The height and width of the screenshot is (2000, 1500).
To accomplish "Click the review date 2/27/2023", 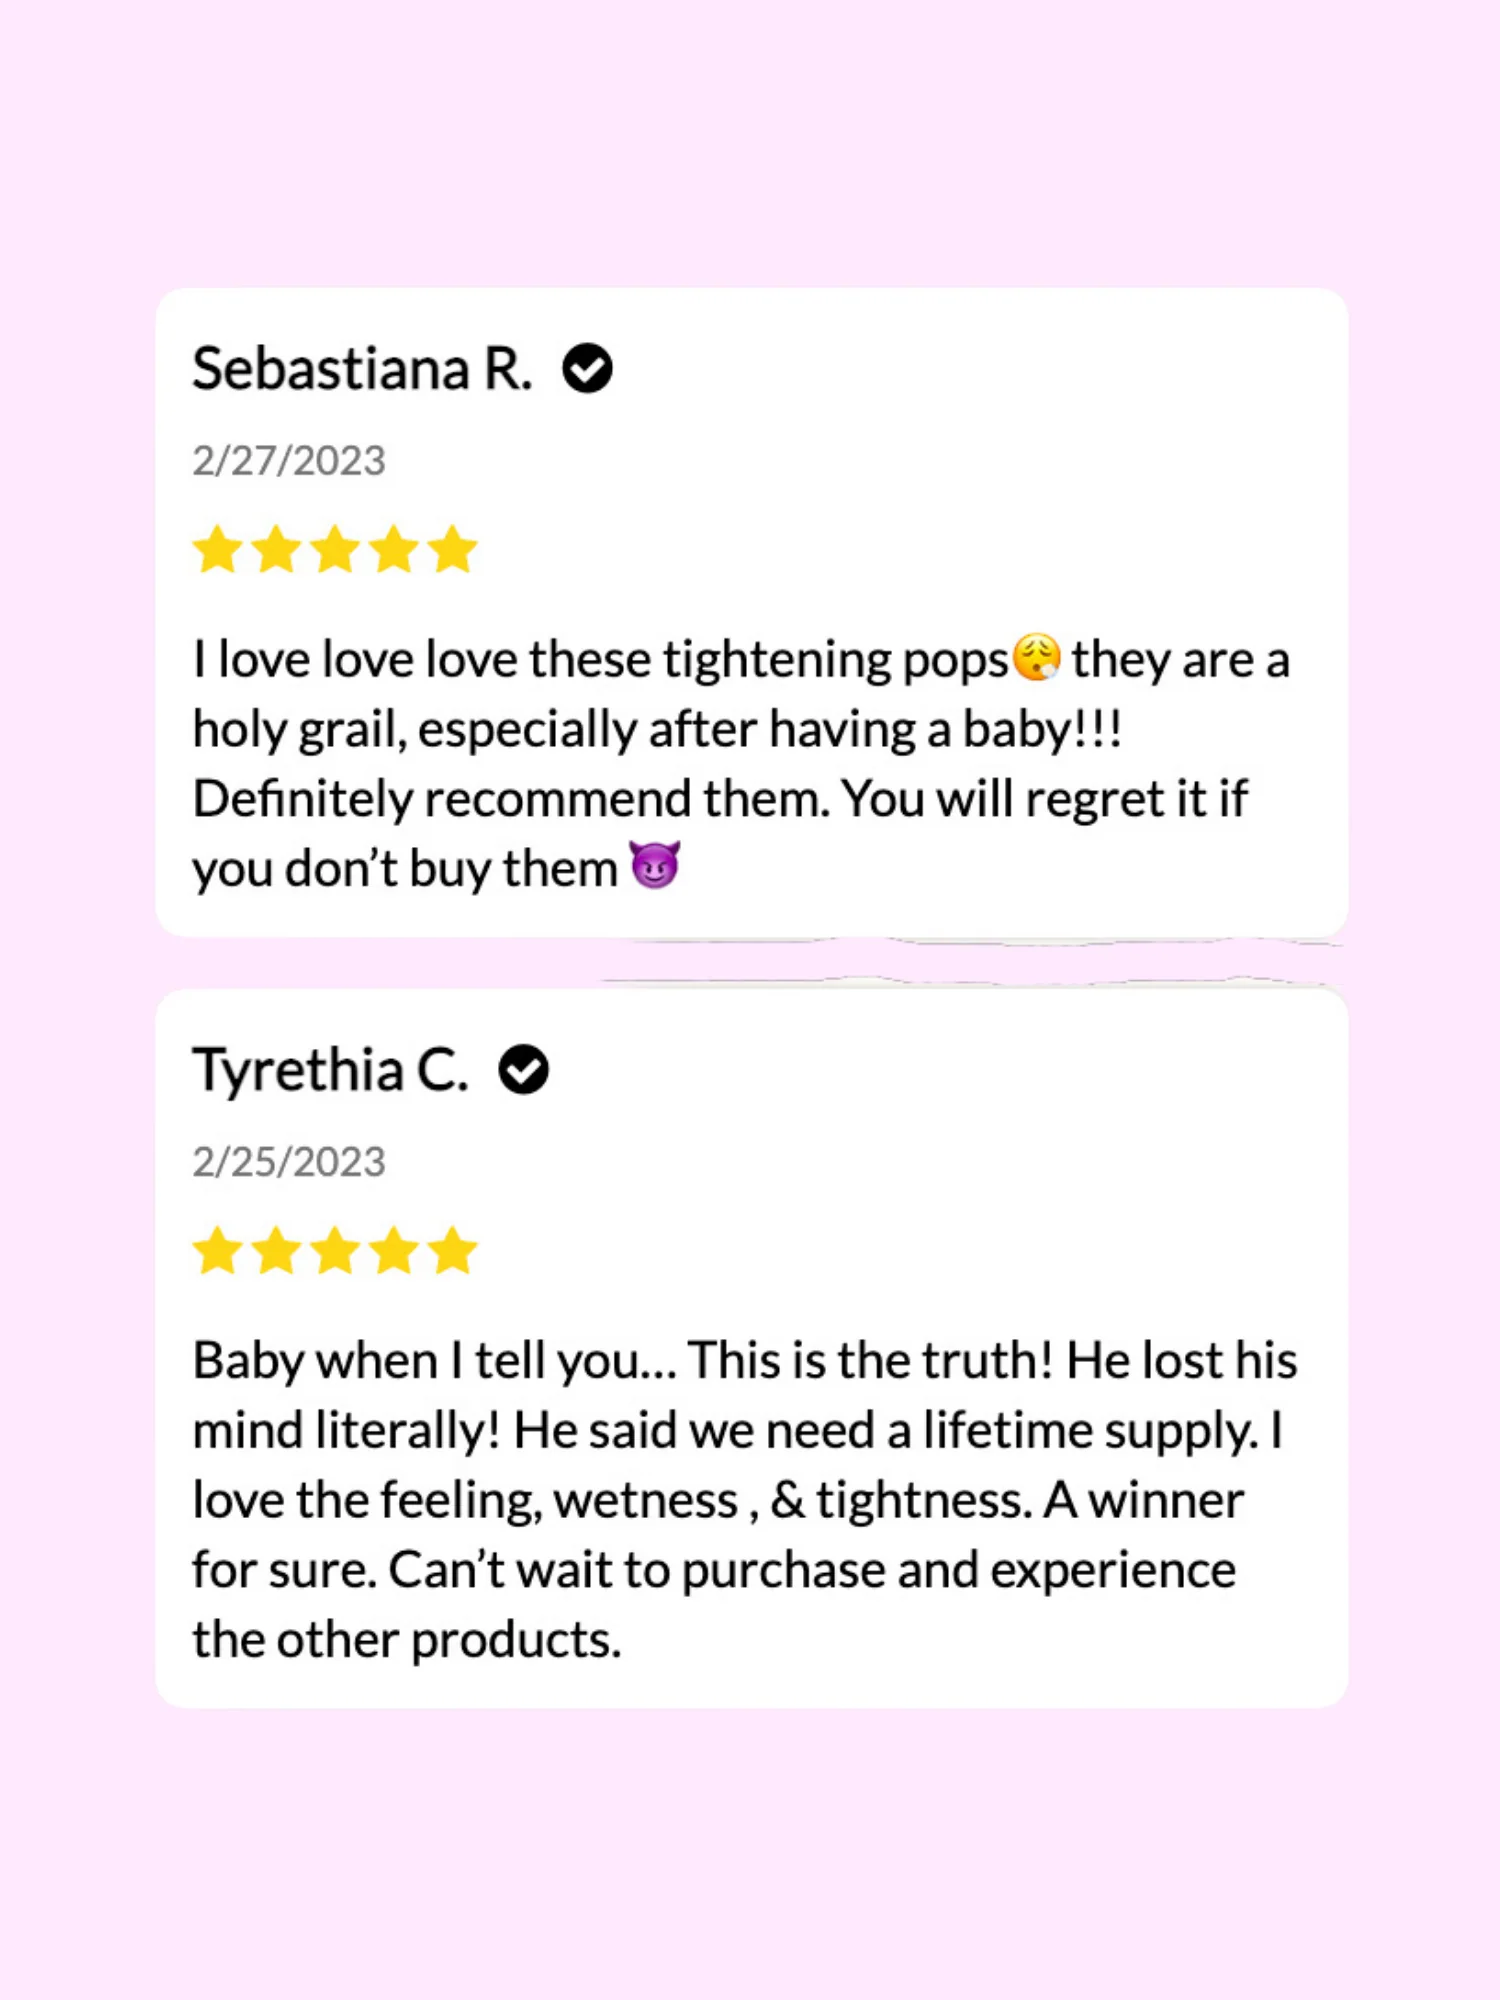I will (289, 461).
